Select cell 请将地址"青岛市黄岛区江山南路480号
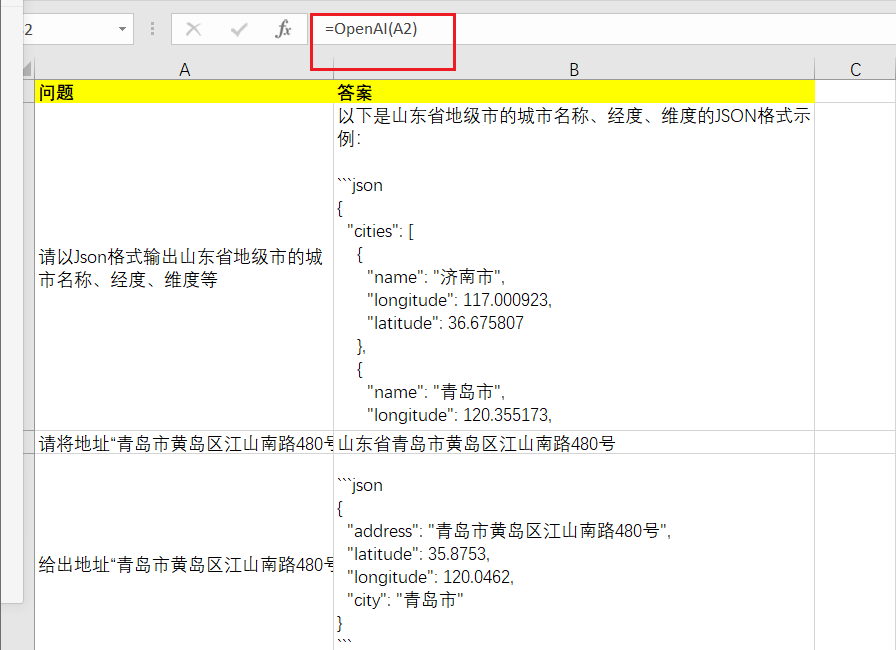The width and height of the screenshot is (896, 650). (184, 443)
